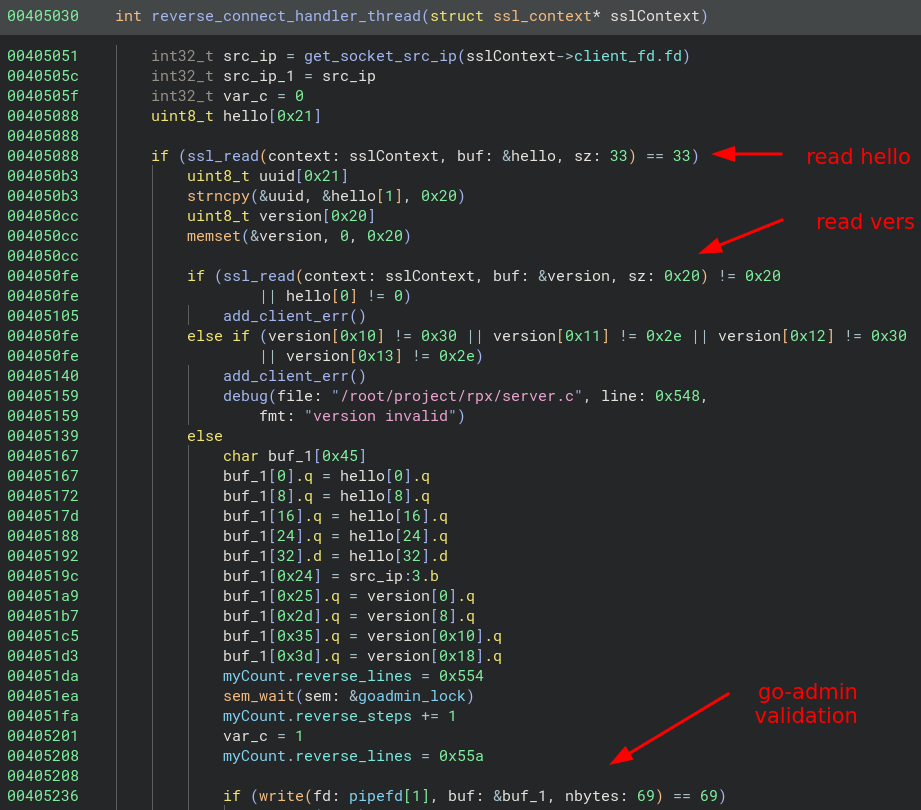Viewport: 921px width, 810px height.
Task: Click add_client_err at address 00405140
Action: point(294,376)
